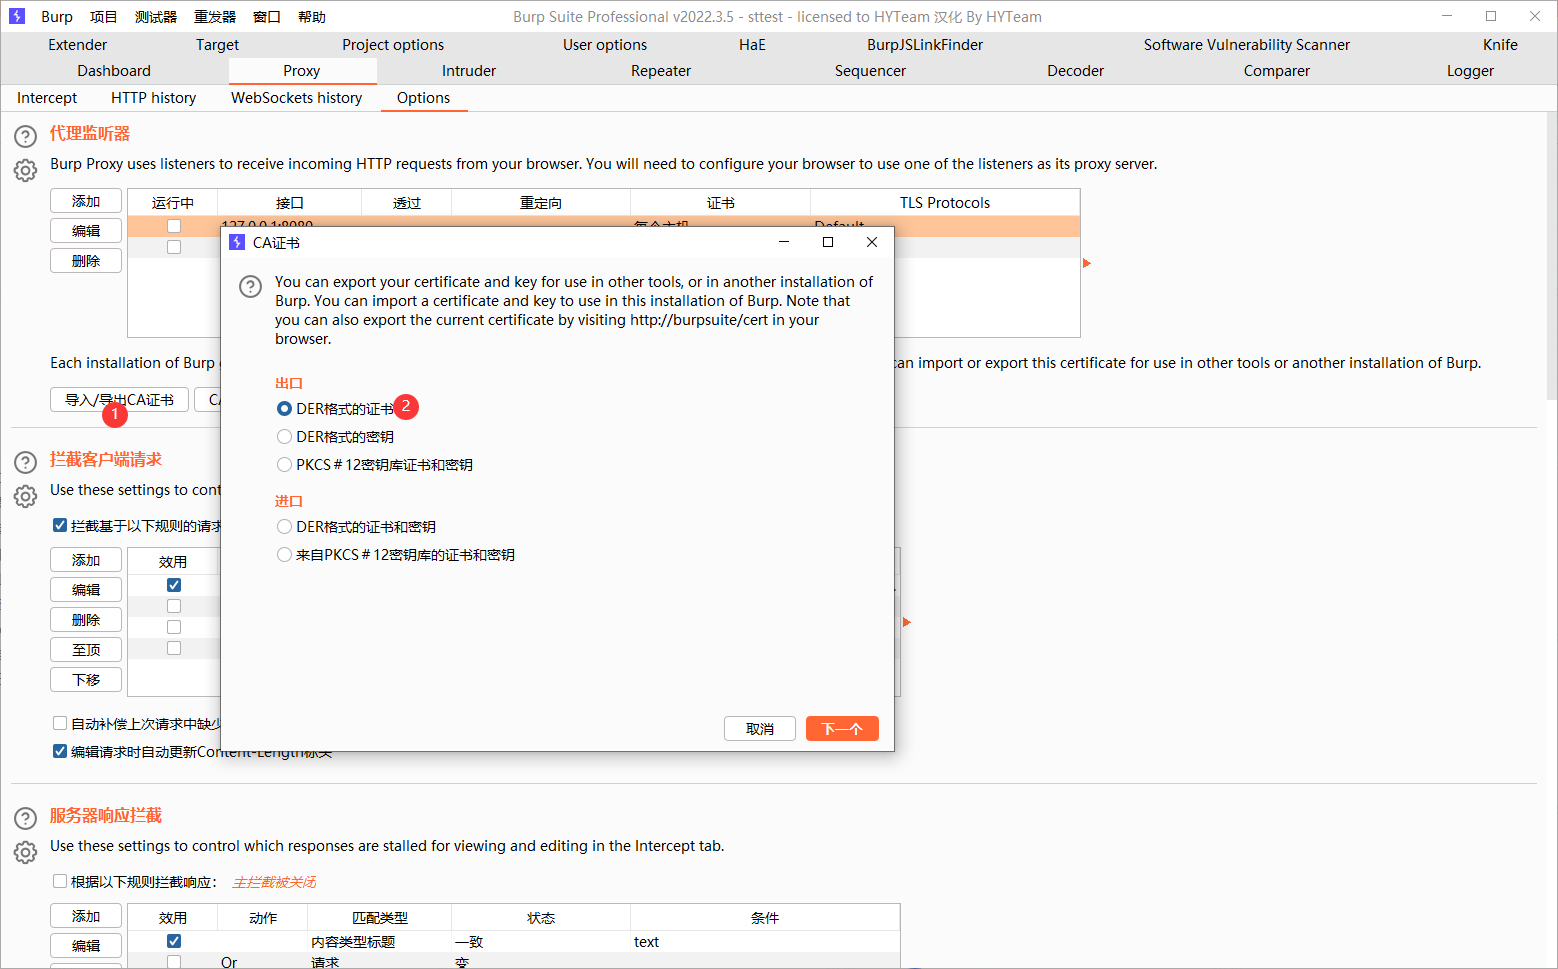The height and width of the screenshot is (969, 1558).
Task: Open the Sequencer tab
Action: pyautogui.click(x=870, y=71)
